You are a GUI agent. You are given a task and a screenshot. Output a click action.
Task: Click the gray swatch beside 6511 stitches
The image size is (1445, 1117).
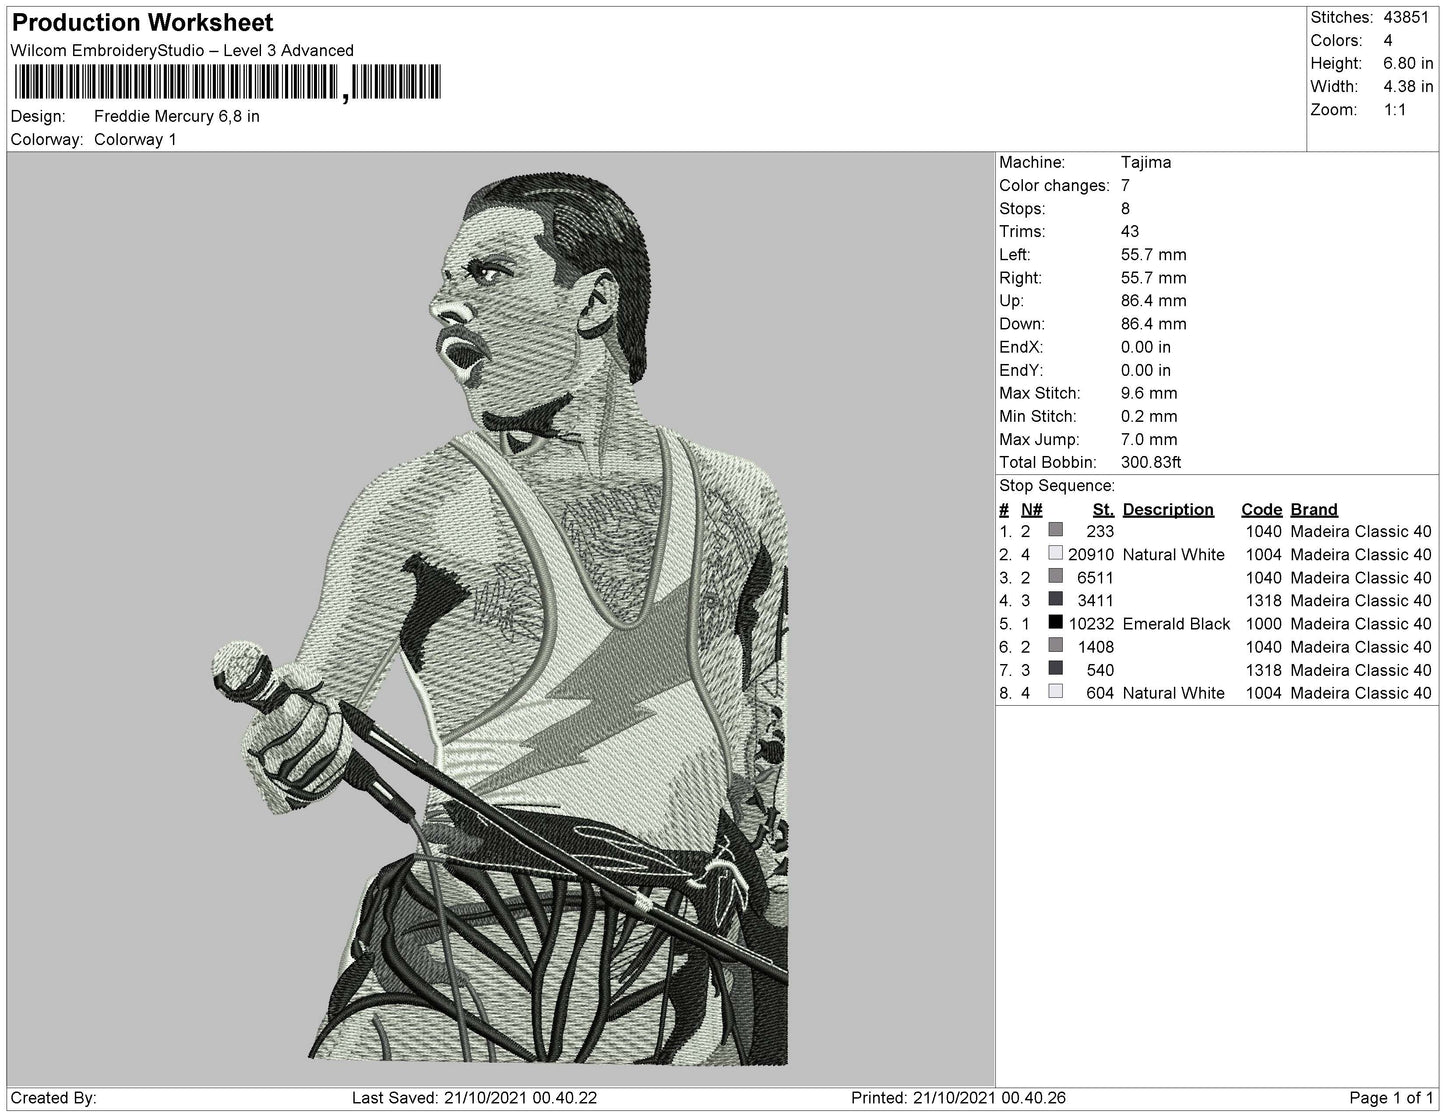(1055, 576)
